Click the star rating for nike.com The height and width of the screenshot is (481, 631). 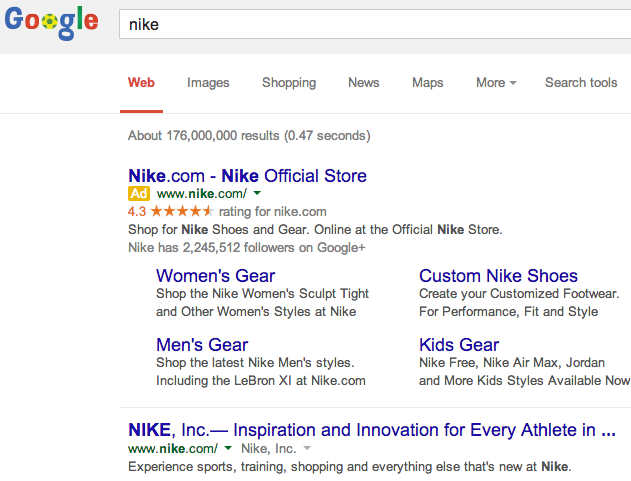coord(182,211)
